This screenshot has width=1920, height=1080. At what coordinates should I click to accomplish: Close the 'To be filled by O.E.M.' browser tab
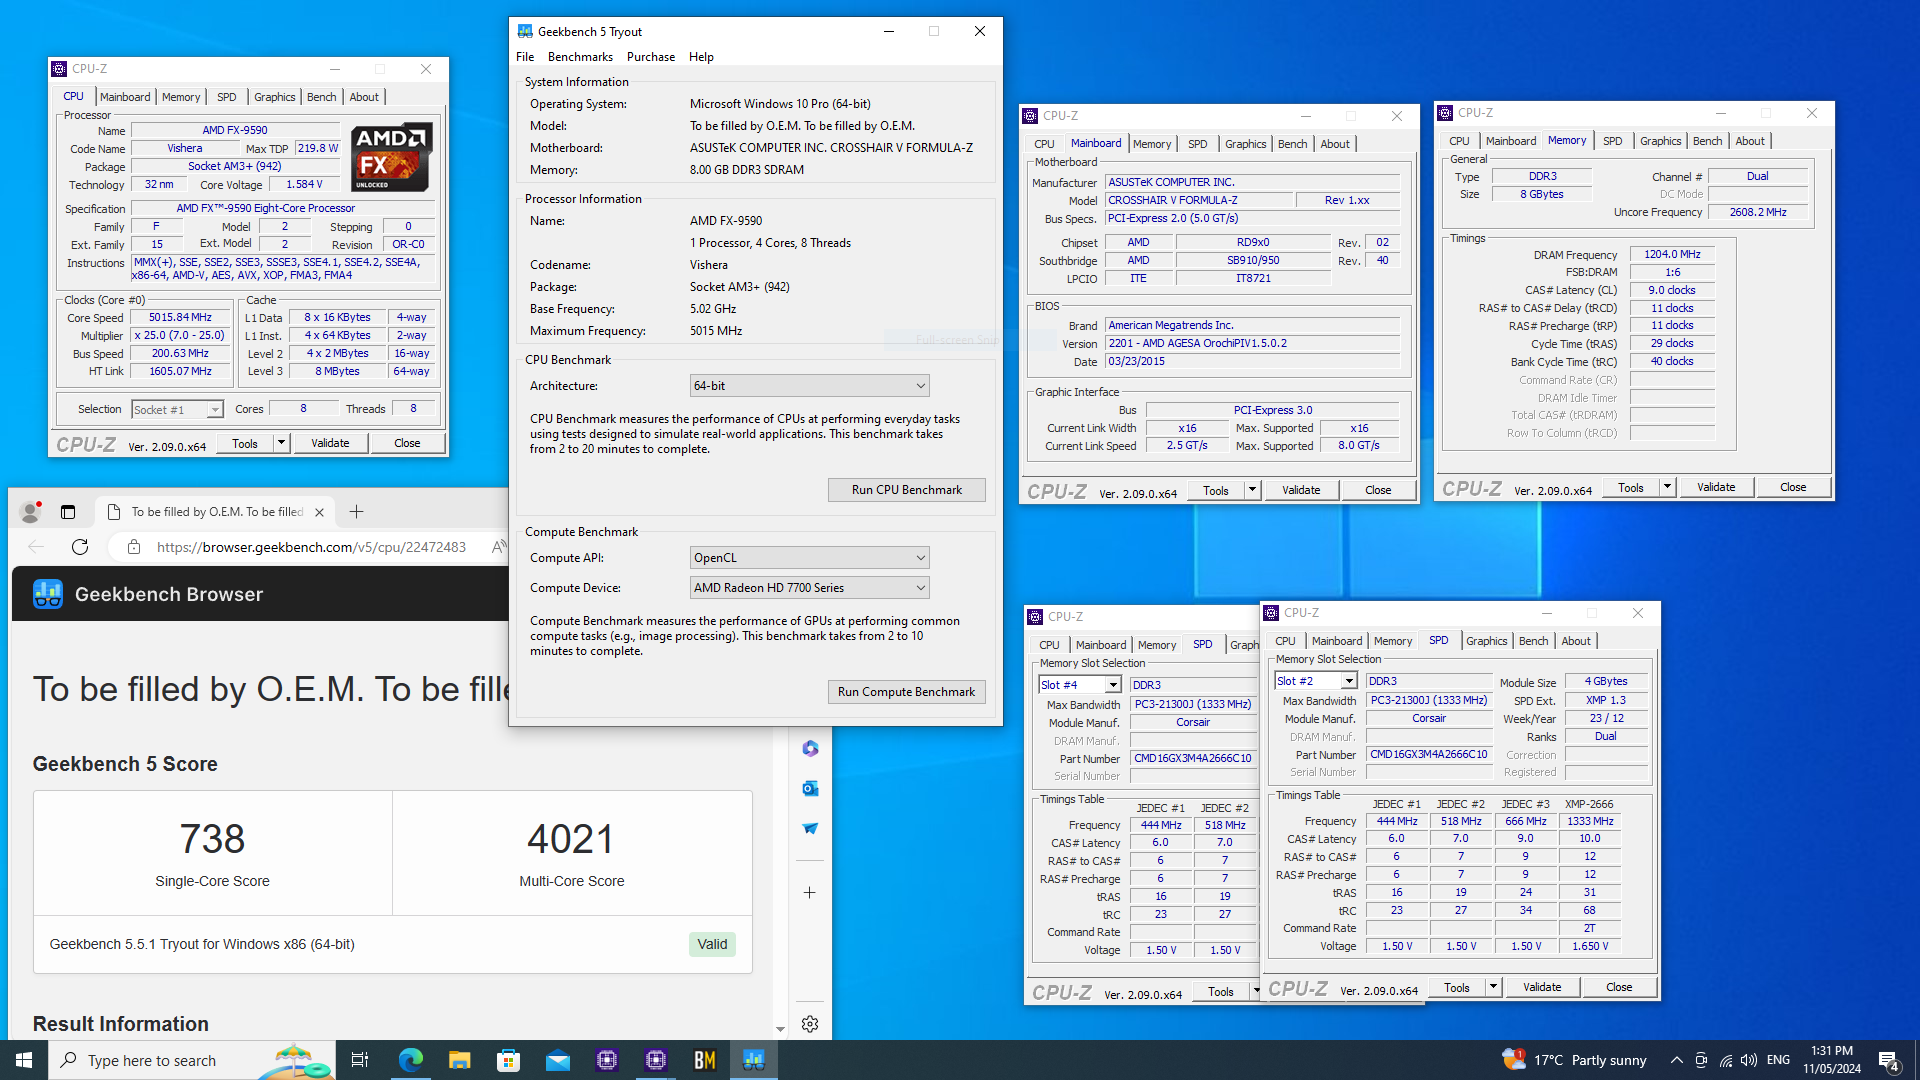319,512
